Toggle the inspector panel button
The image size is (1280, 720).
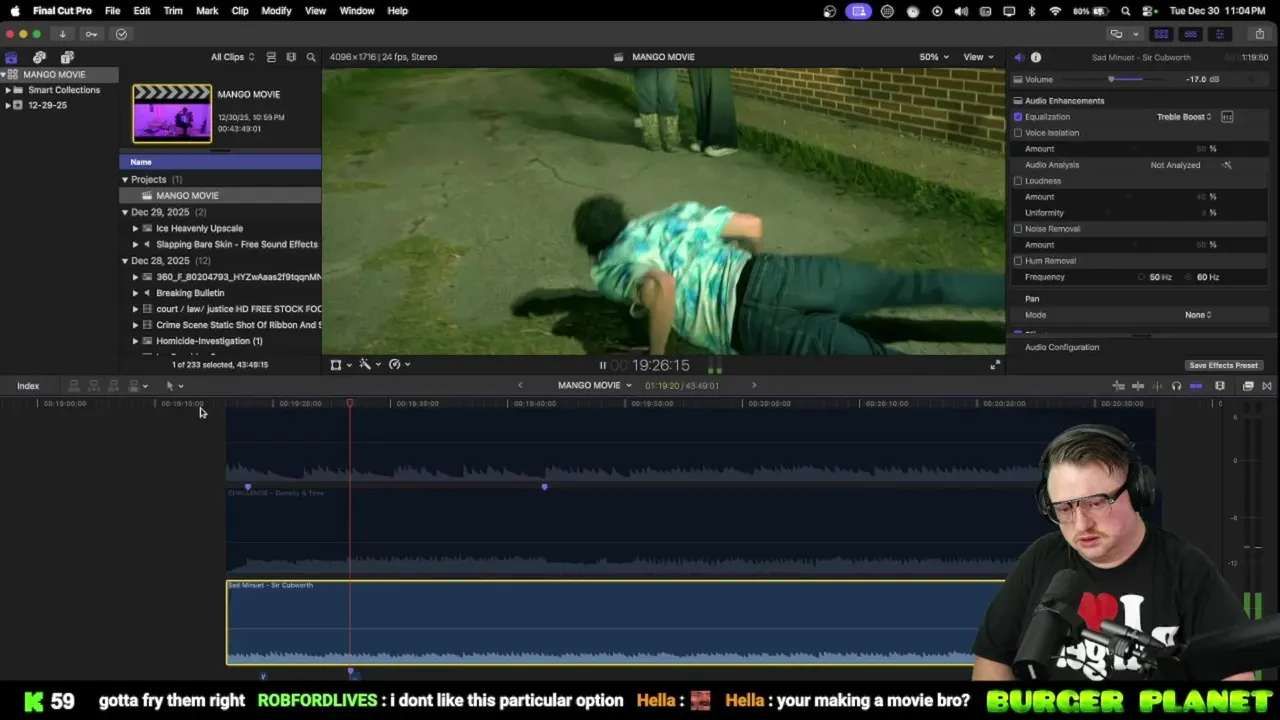pyautogui.click(x=1219, y=34)
